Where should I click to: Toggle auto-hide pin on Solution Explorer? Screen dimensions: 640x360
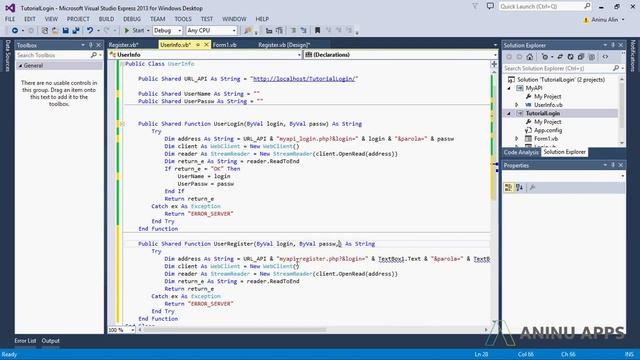click(x=613, y=45)
